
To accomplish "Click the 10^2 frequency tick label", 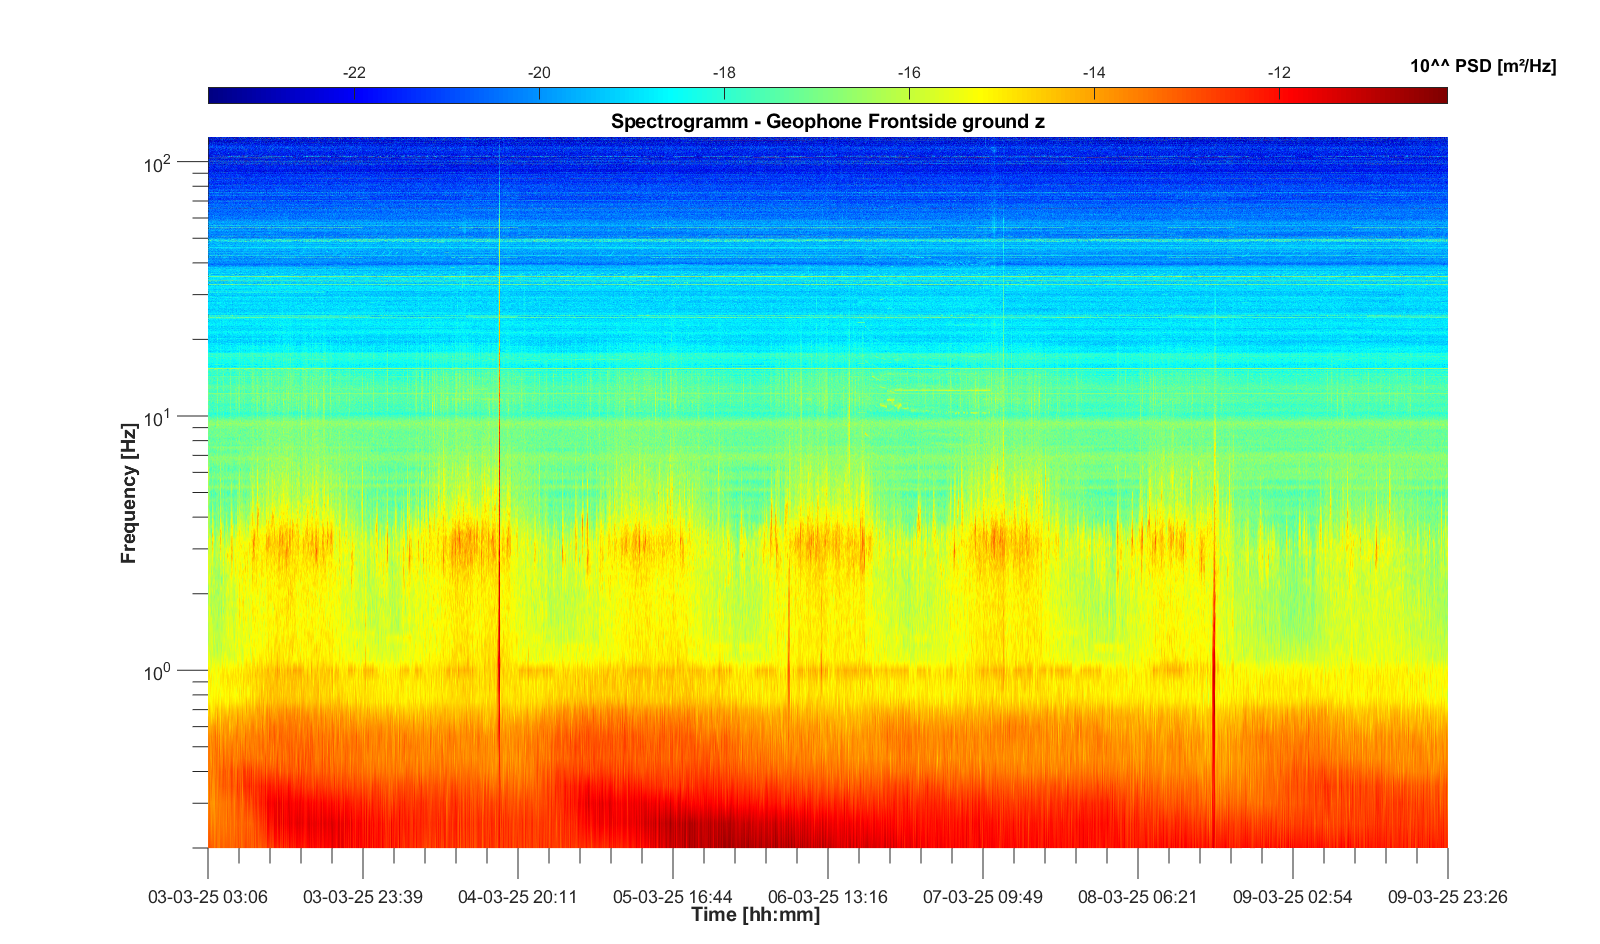I will tap(158, 163).
